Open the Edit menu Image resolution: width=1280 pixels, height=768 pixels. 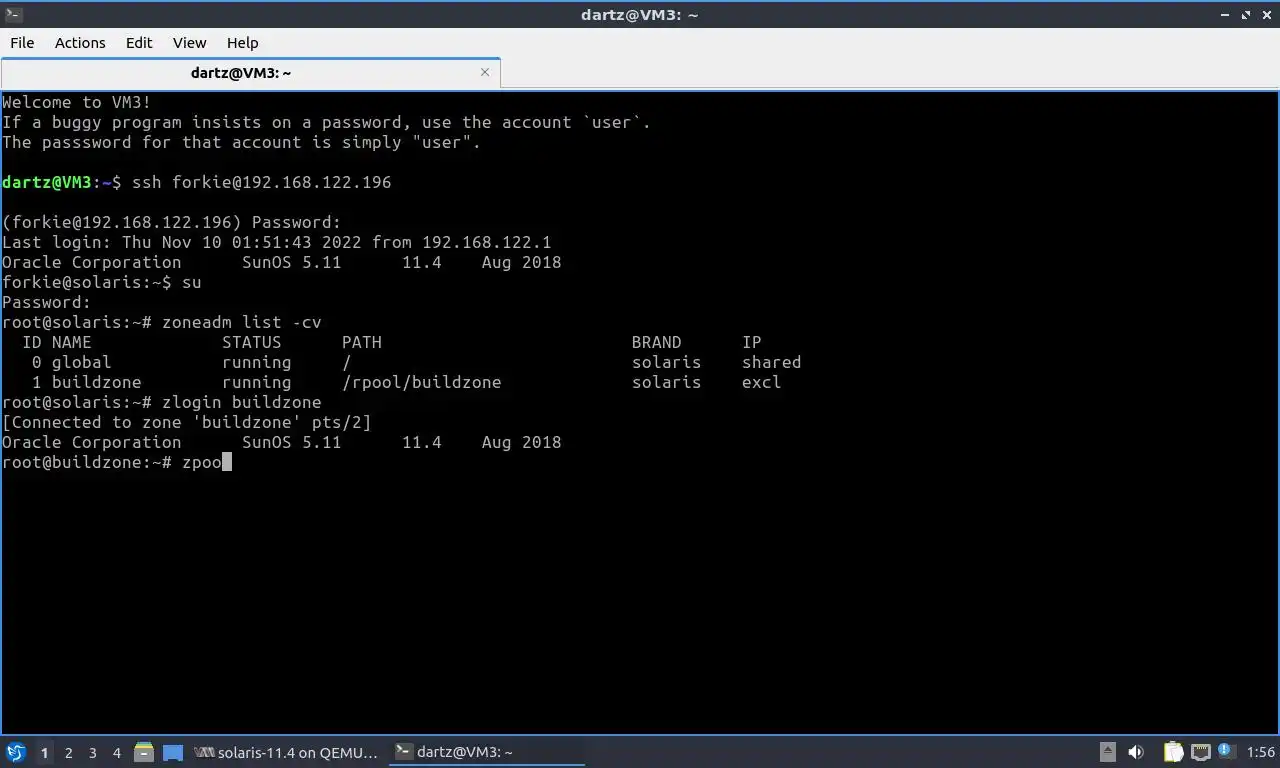[139, 42]
